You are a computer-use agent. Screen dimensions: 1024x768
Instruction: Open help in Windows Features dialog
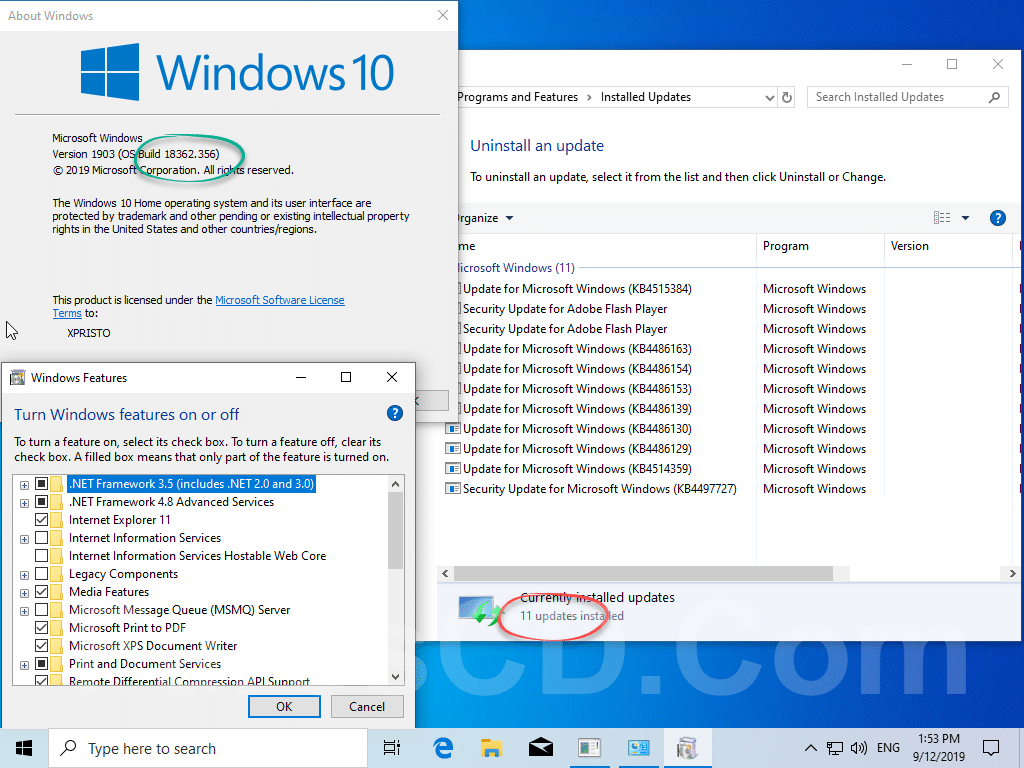tap(394, 413)
